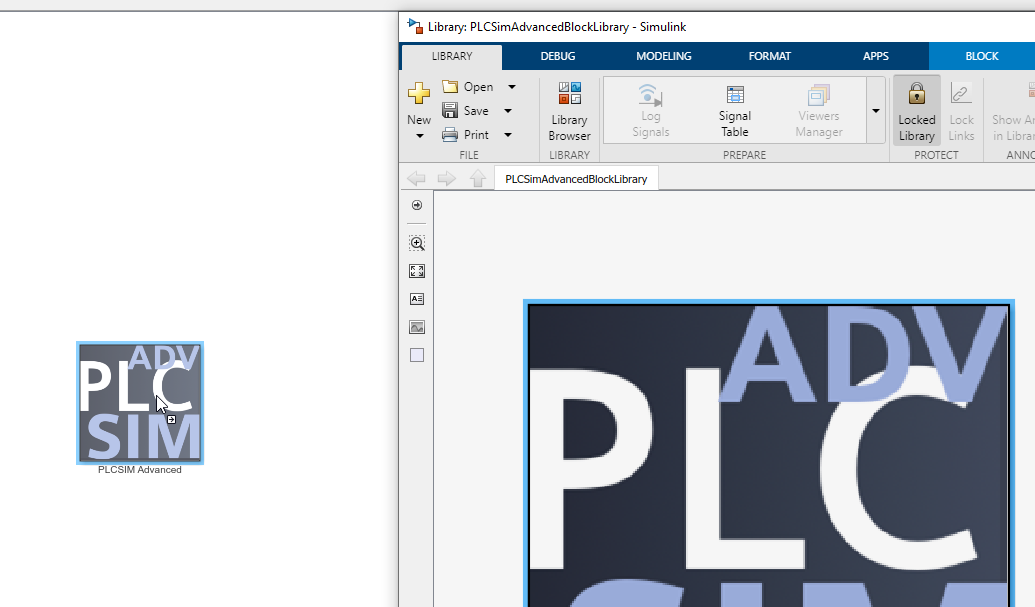Click the navigate Back arrow
This screenshot has height=607, width=1035.
pyautogui.click(x=417, y=178)
